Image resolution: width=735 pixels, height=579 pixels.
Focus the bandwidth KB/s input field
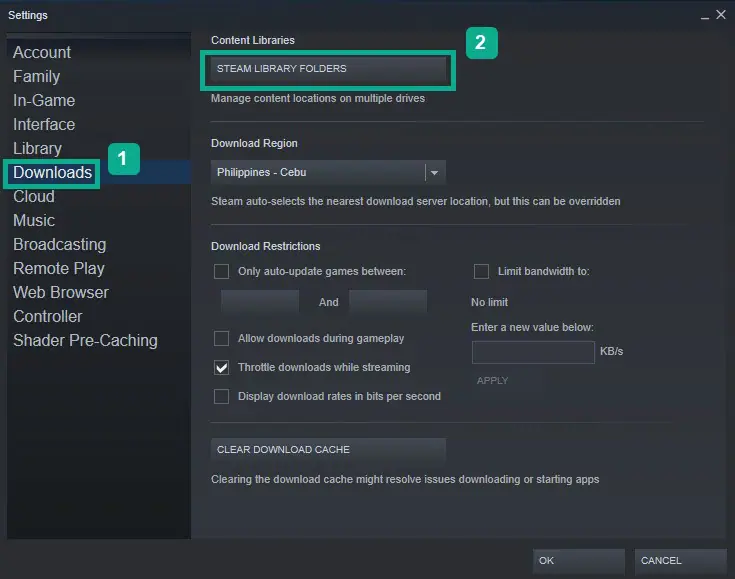pyautogui.click(x=533, y=352)
